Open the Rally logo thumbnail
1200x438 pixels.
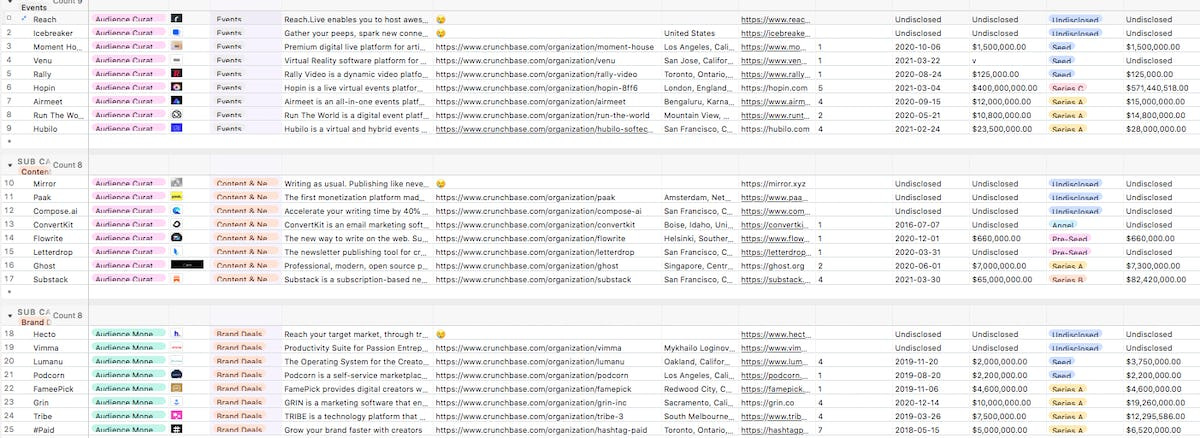(x=176, y=74)
